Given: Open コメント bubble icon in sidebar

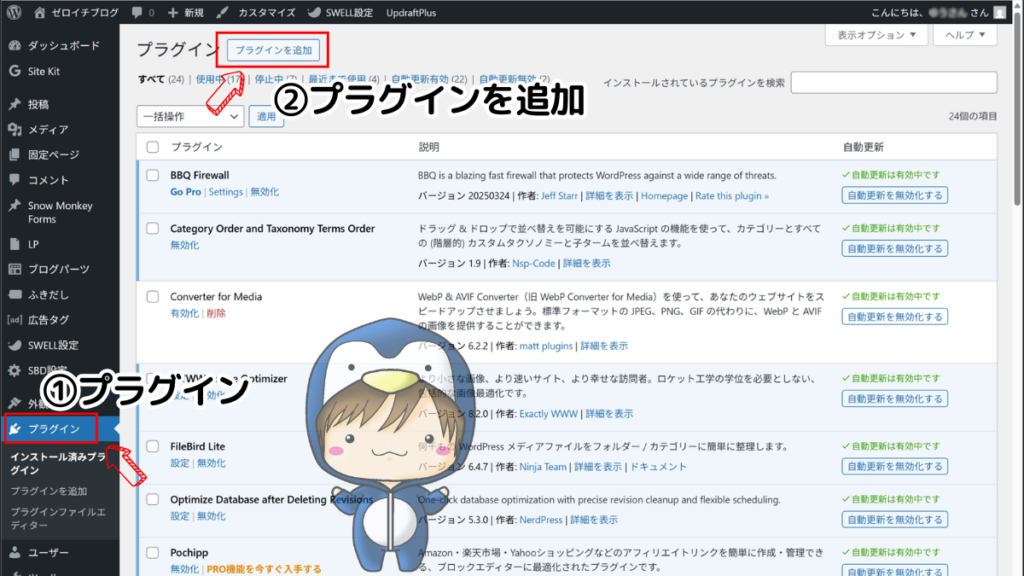Looking at the screenshot, I should click(x=14, y=180).
